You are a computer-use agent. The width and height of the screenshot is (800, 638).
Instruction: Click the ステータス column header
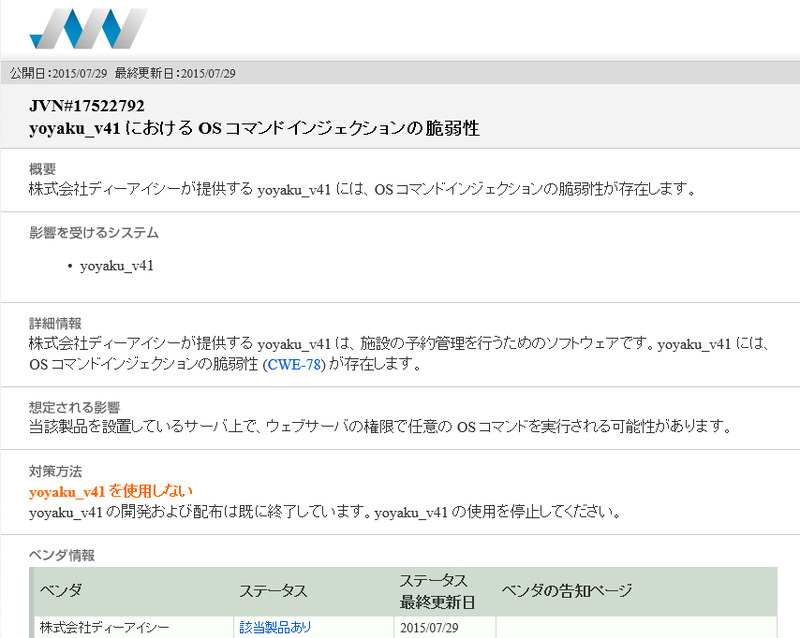(x=273, y=591)
